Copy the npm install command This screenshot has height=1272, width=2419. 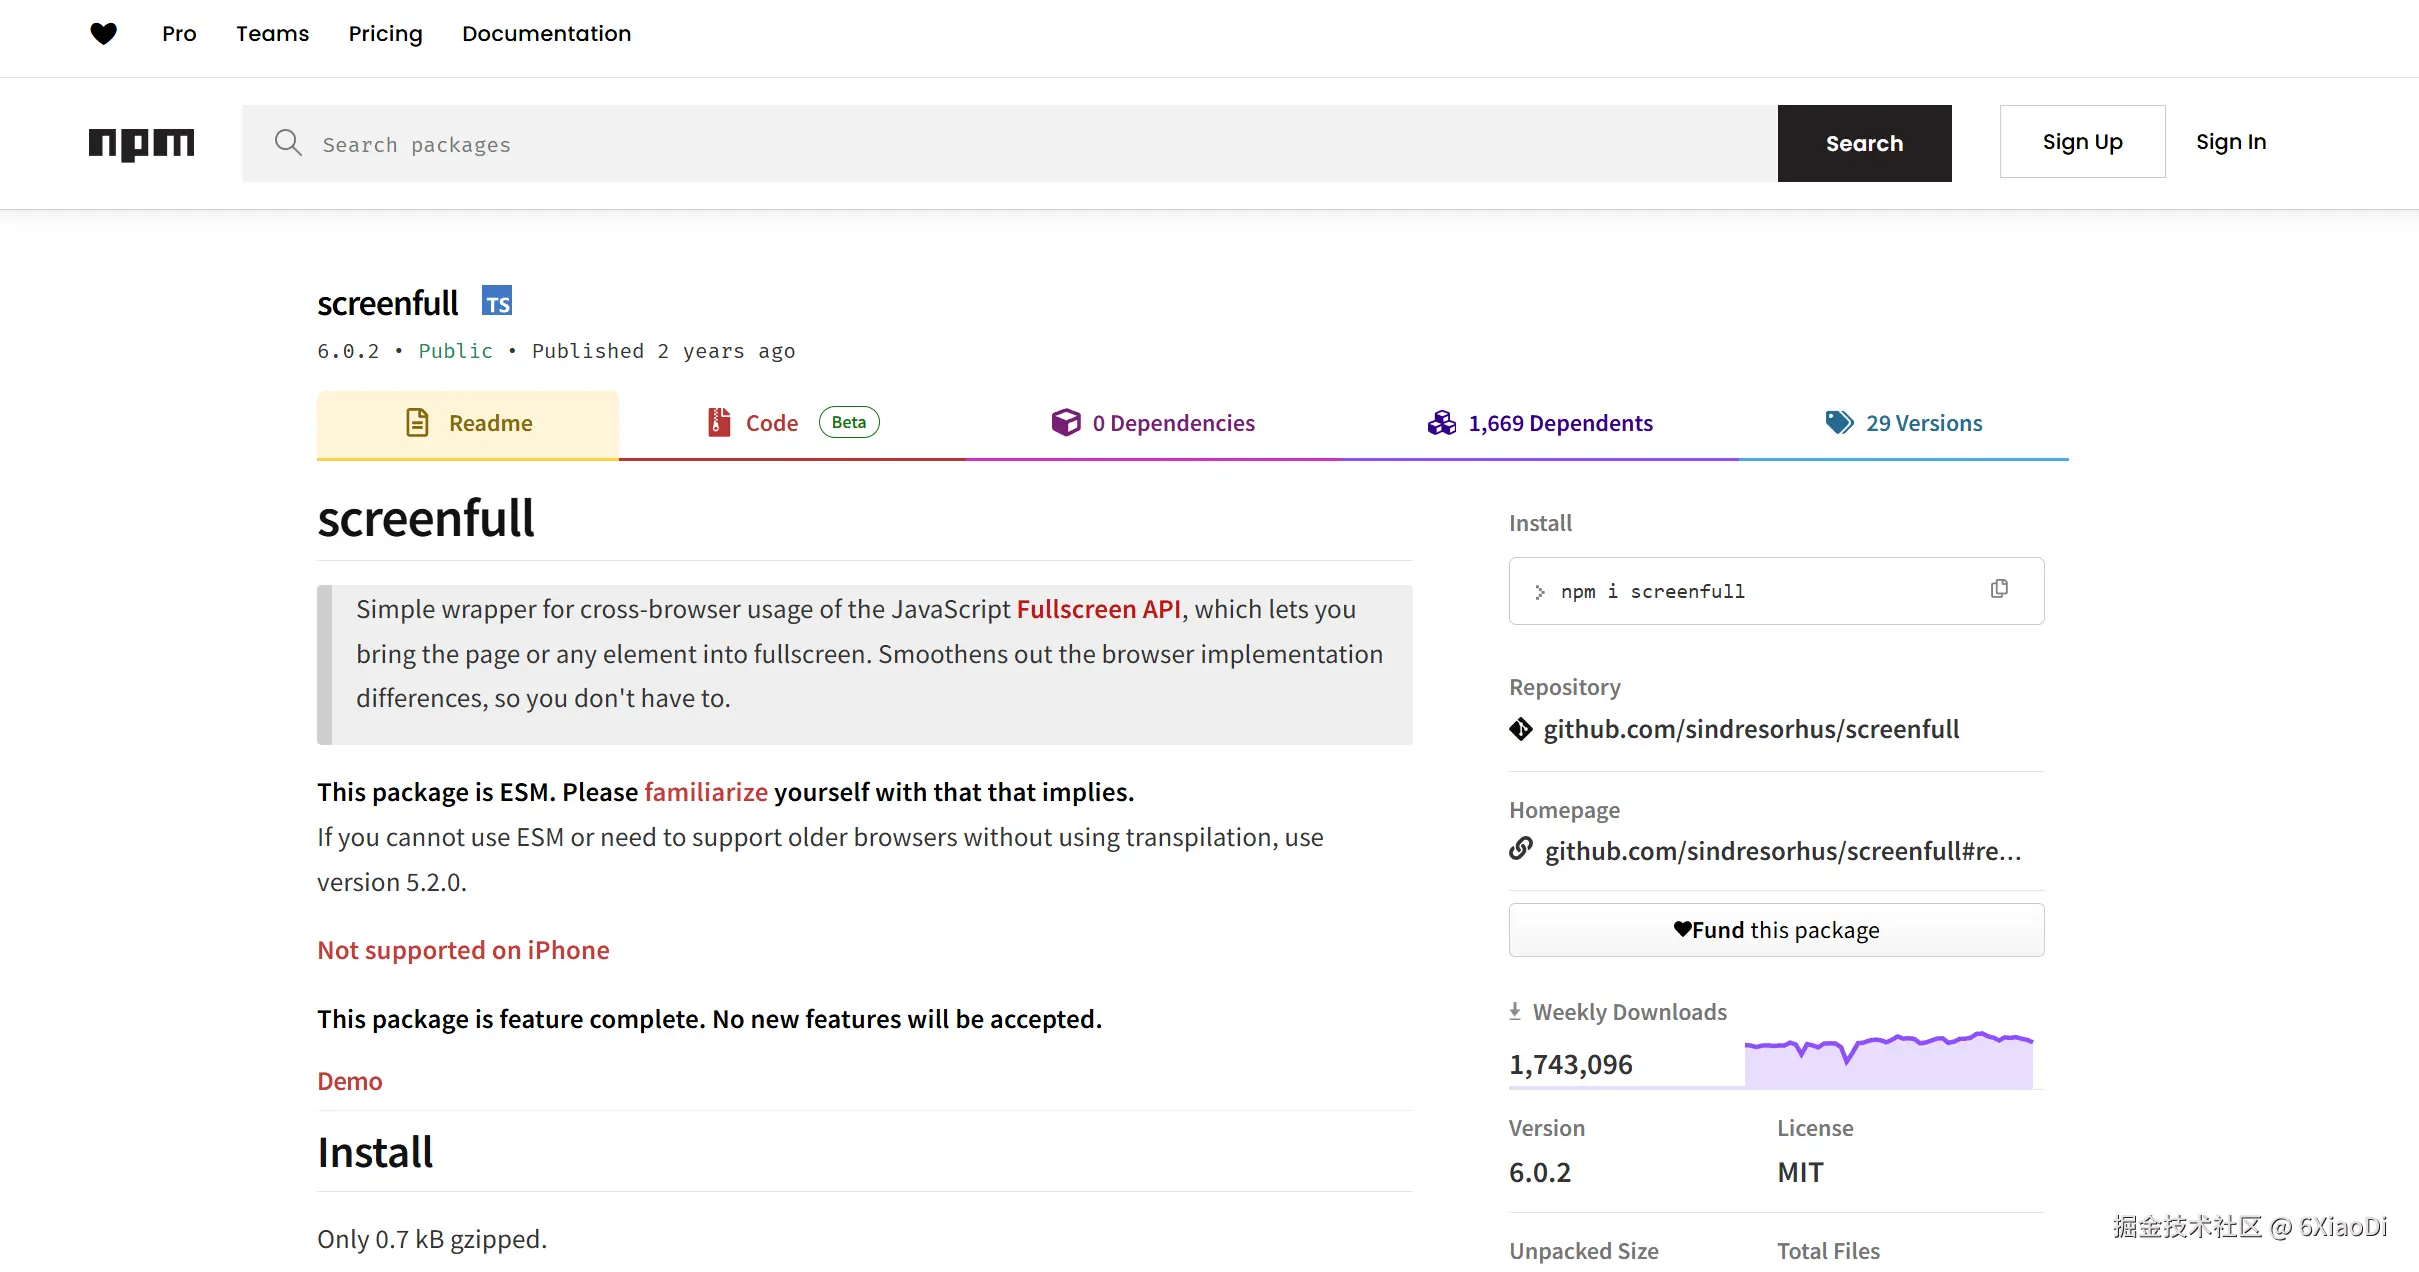point(1998,589)
